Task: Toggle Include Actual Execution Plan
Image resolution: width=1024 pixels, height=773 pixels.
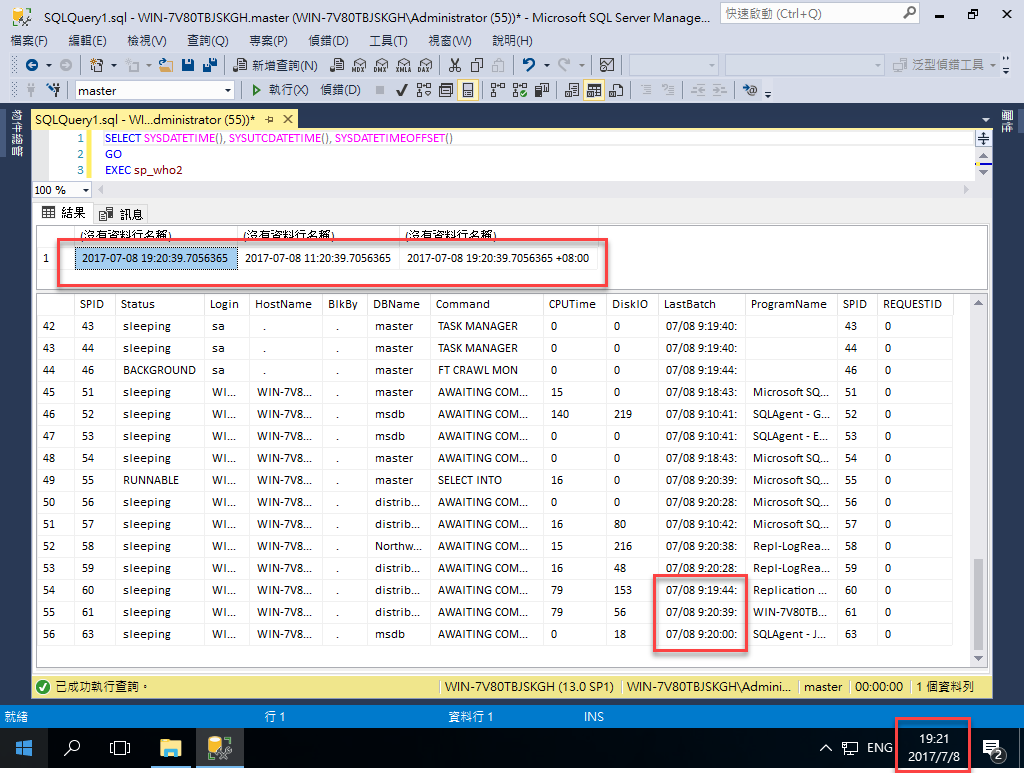Action: click(498, 89)
